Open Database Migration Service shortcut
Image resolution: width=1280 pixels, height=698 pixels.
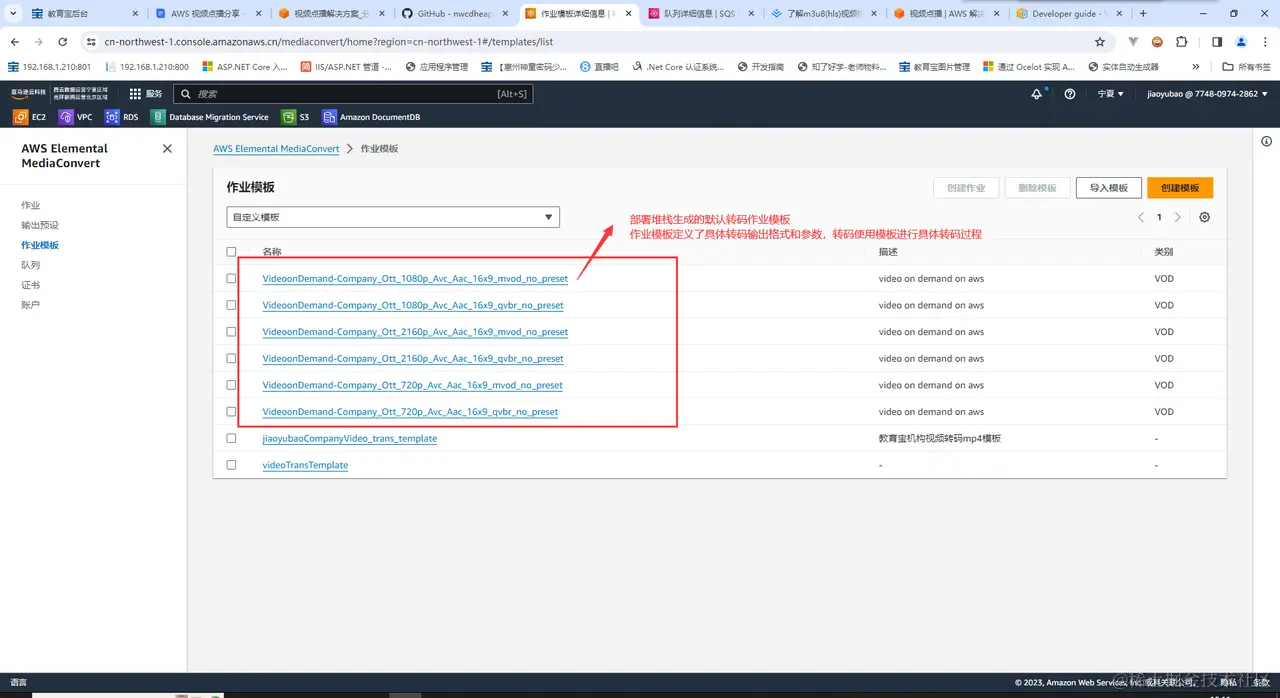(210, 117)
